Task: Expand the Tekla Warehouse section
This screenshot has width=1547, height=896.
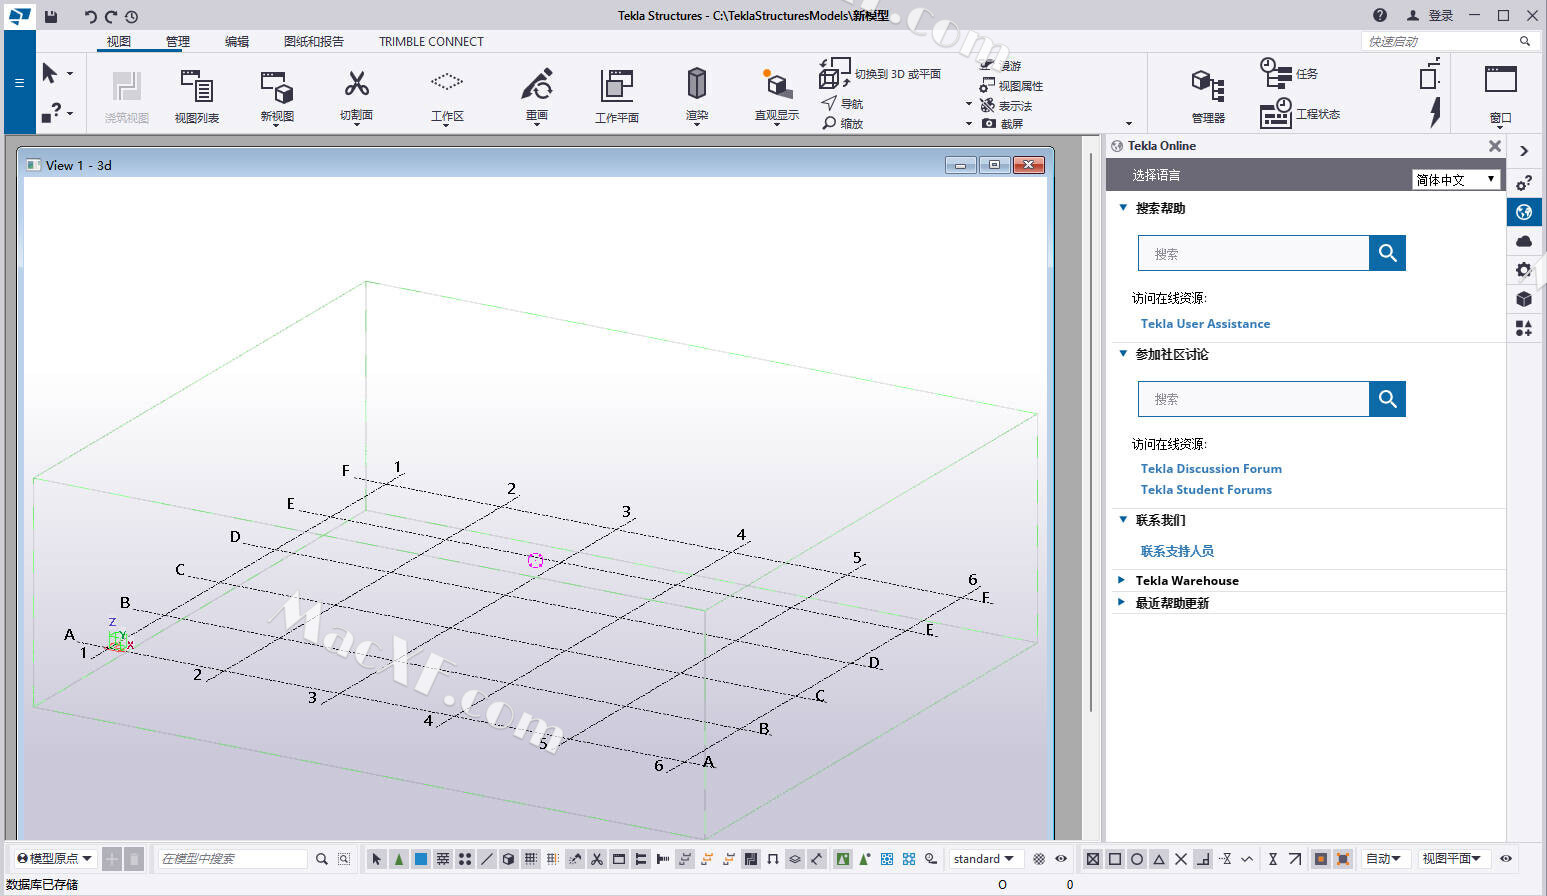Action: tap(1186, 580)
